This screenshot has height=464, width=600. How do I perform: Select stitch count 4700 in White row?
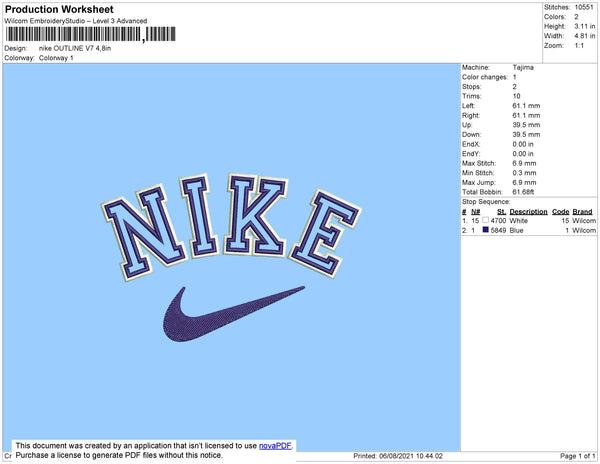pyautogui.click(x=498, y=221)
